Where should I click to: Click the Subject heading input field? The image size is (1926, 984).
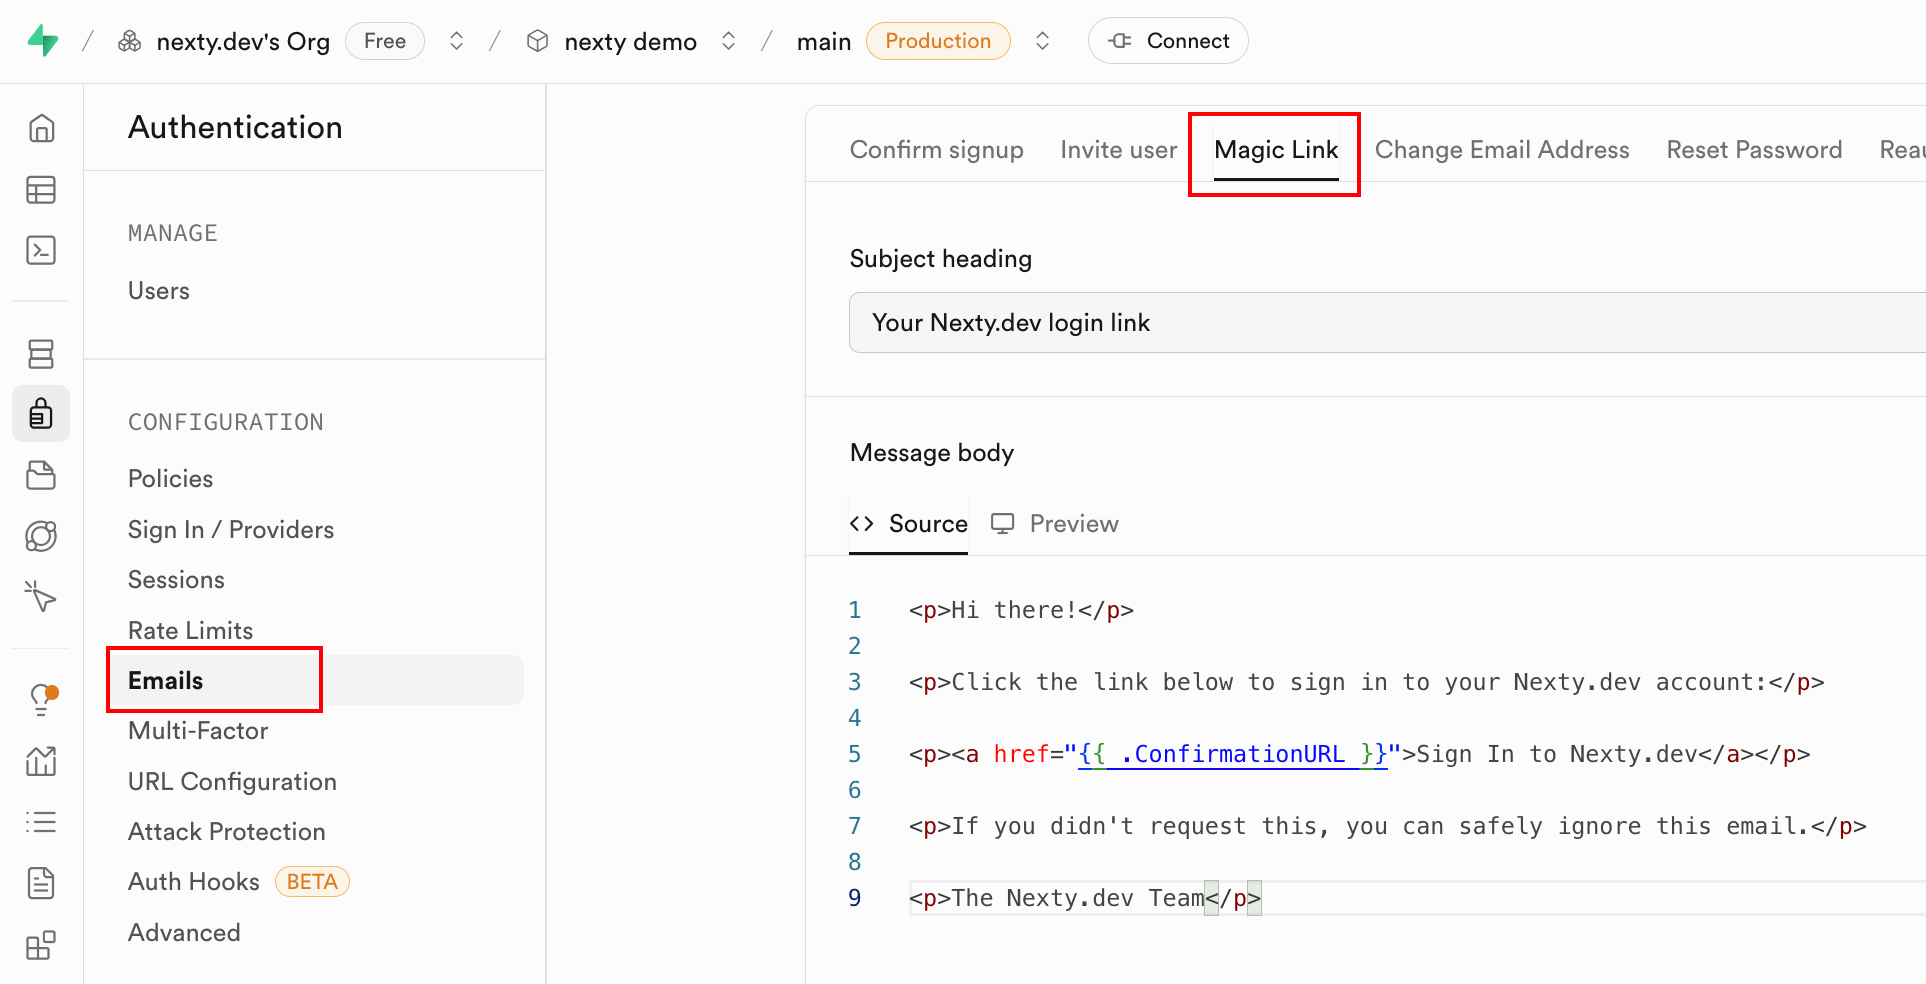(1387, 323)
